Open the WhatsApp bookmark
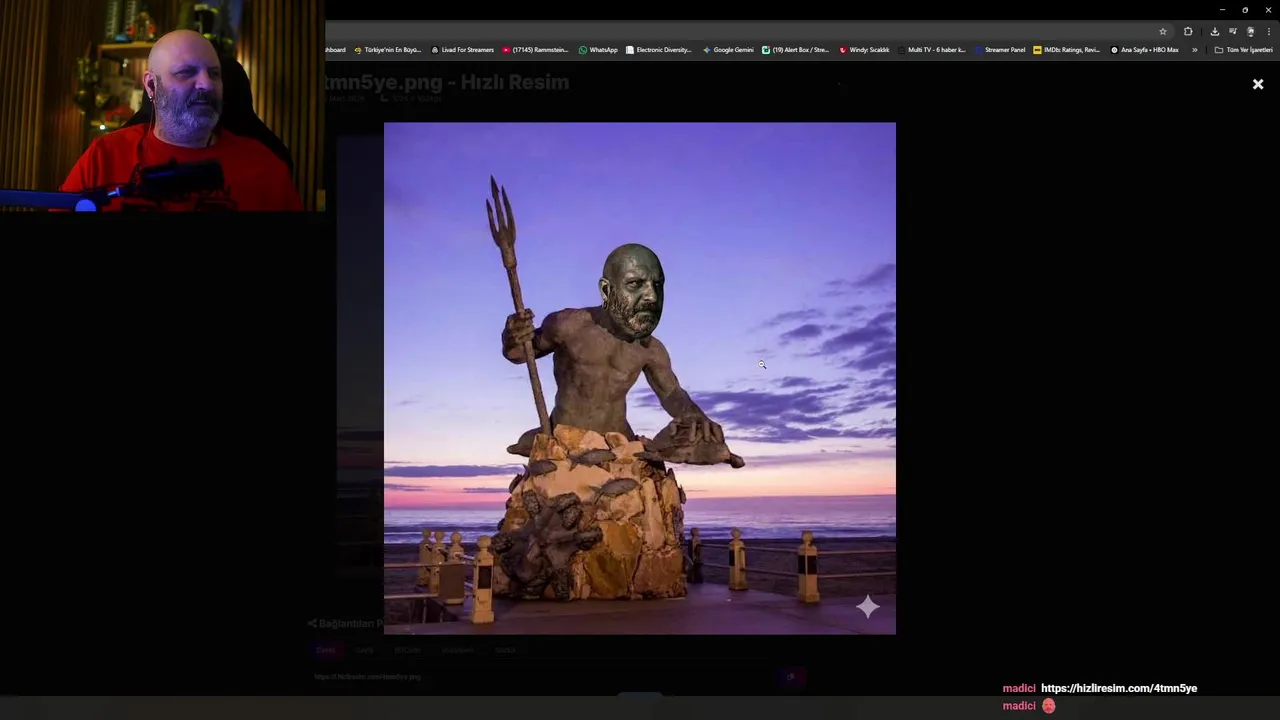The height and width of the screenshot is (720, 1280). pyautogui.click(x=598, y=50)
